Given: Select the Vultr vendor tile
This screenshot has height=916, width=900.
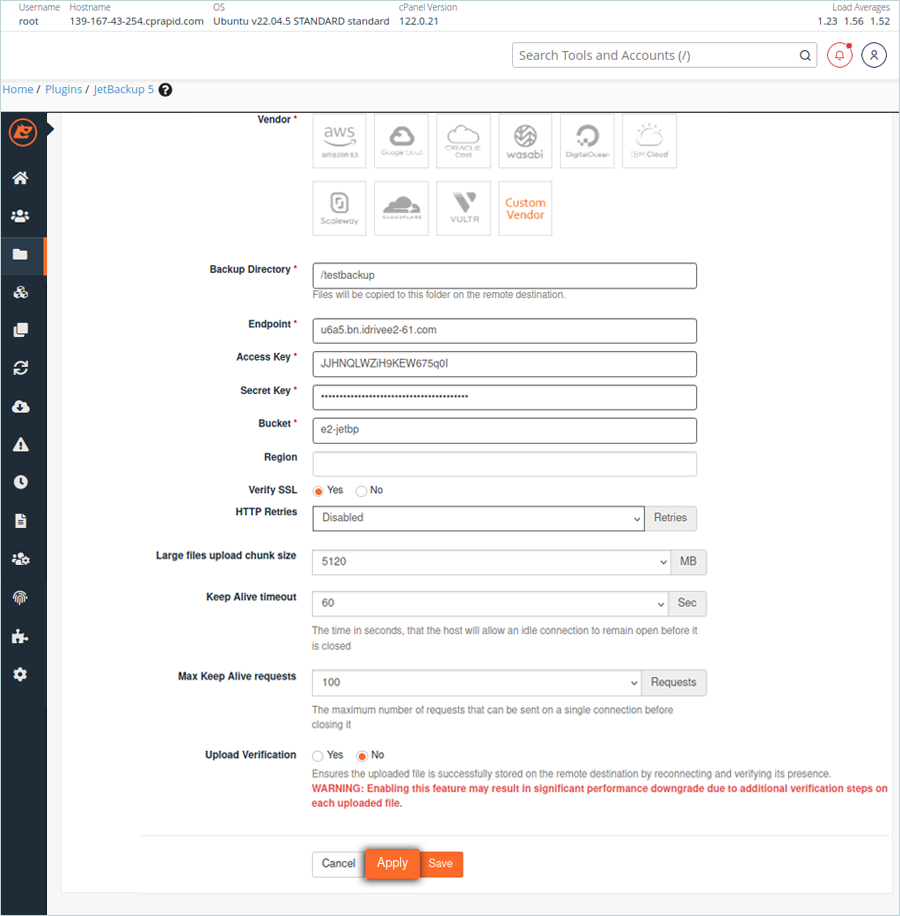Looking at the screenshot, I should 464,208.
